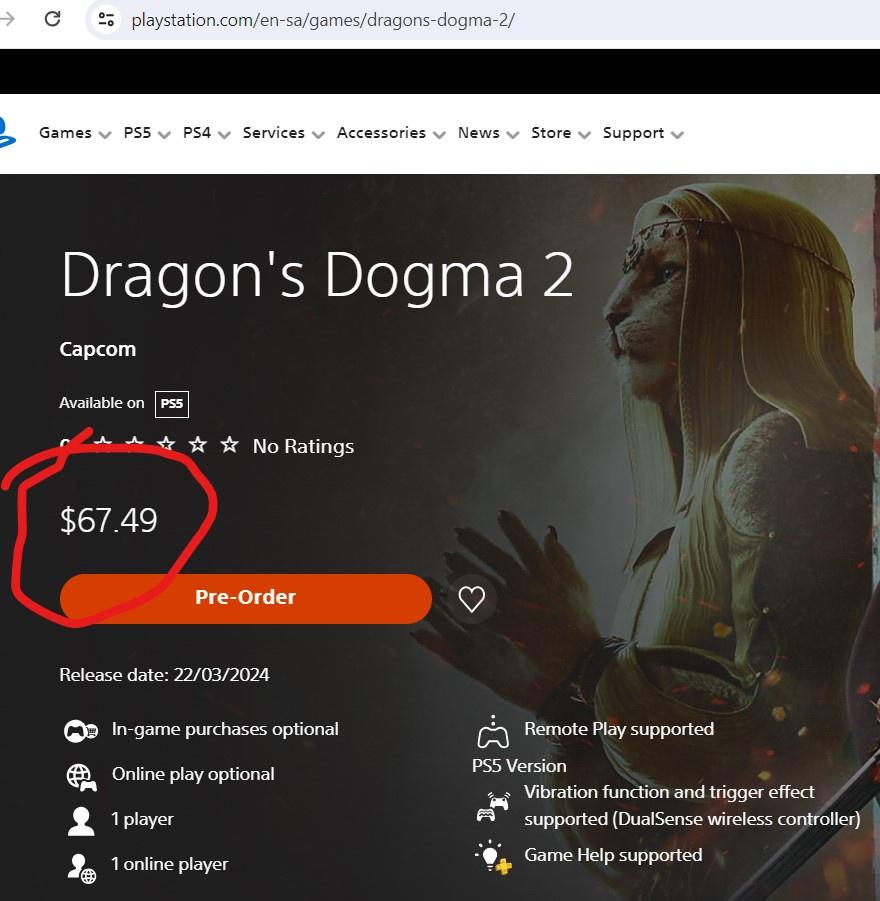The image size is (880, 901).
Task: Expand PS4 dropdown chevron
Action: point(225,135)
